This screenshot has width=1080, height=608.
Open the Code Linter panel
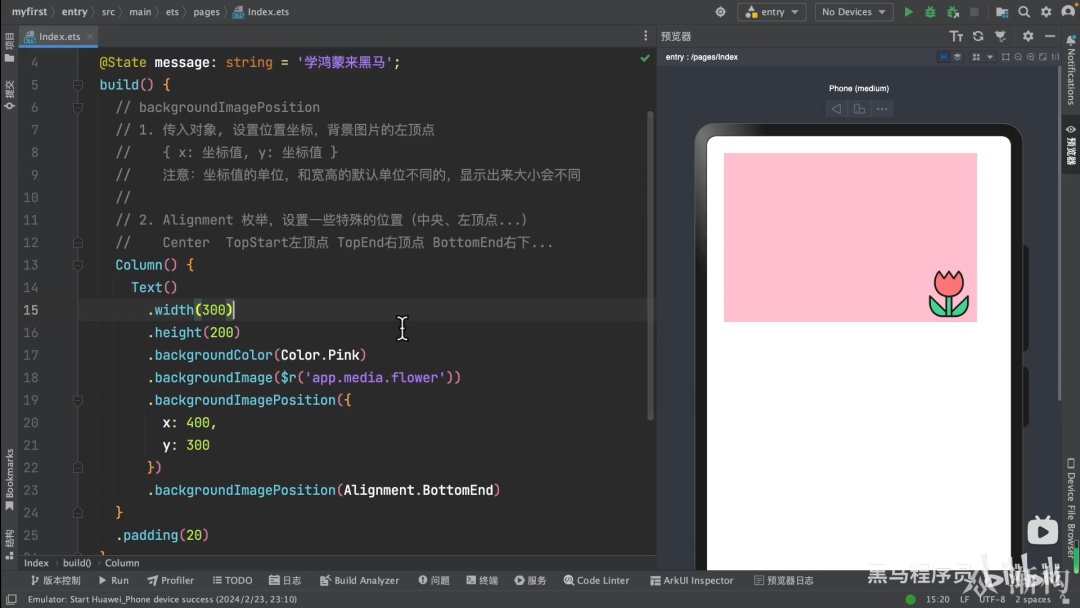point(596,580)
